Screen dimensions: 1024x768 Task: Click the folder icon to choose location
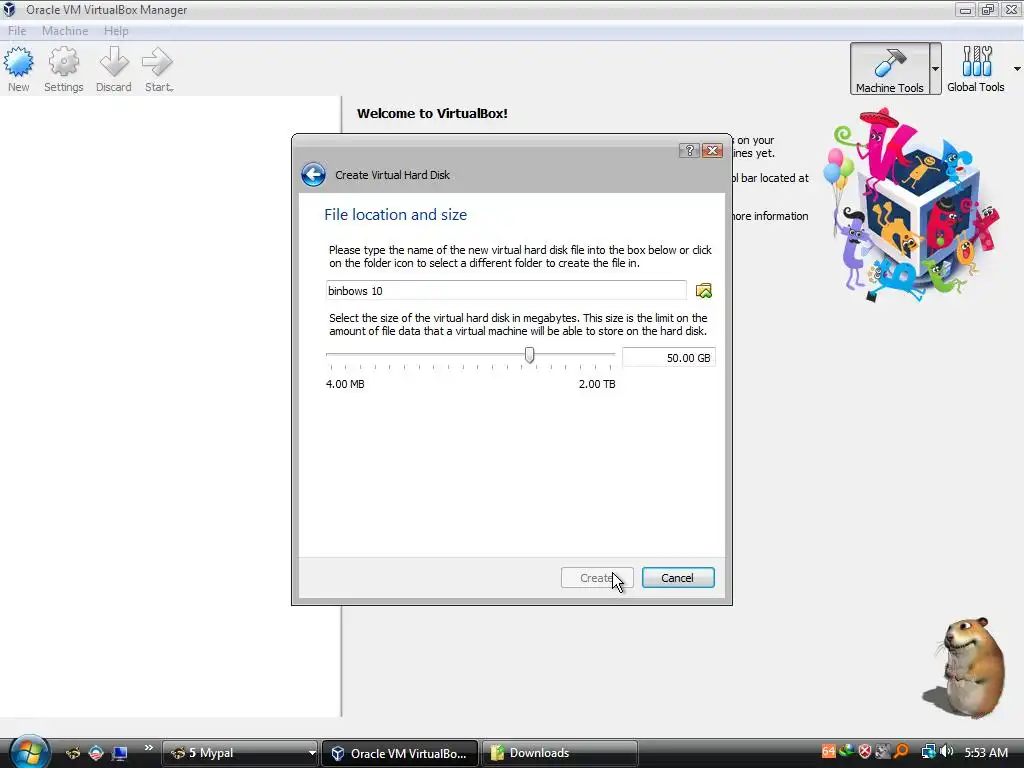pos(703,291)
